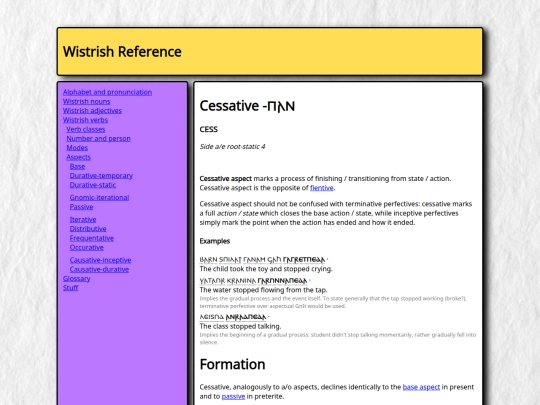540x405 pixels.
Task: Open Causative-durative aspect page
Action: coord(99,270)
